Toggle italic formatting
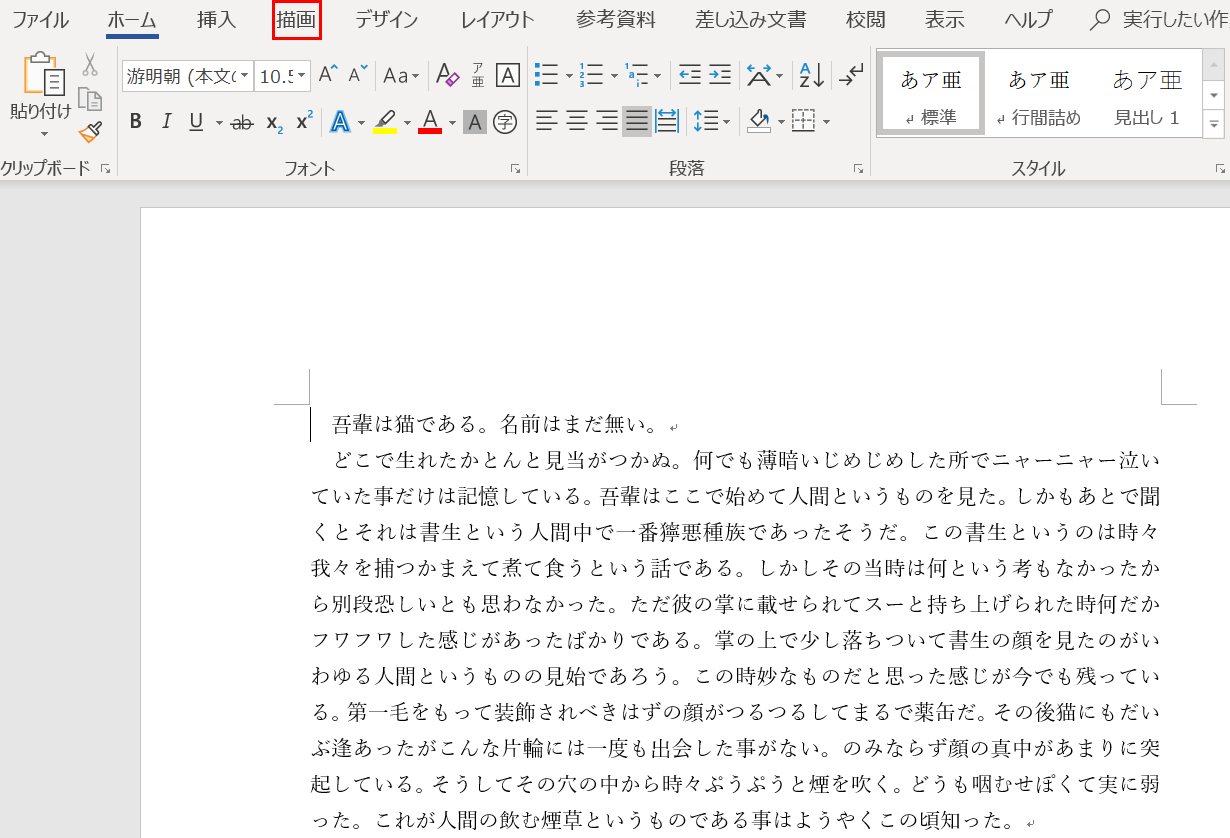The width and height of the screenshot is (1230, 838). click(166, 122)
